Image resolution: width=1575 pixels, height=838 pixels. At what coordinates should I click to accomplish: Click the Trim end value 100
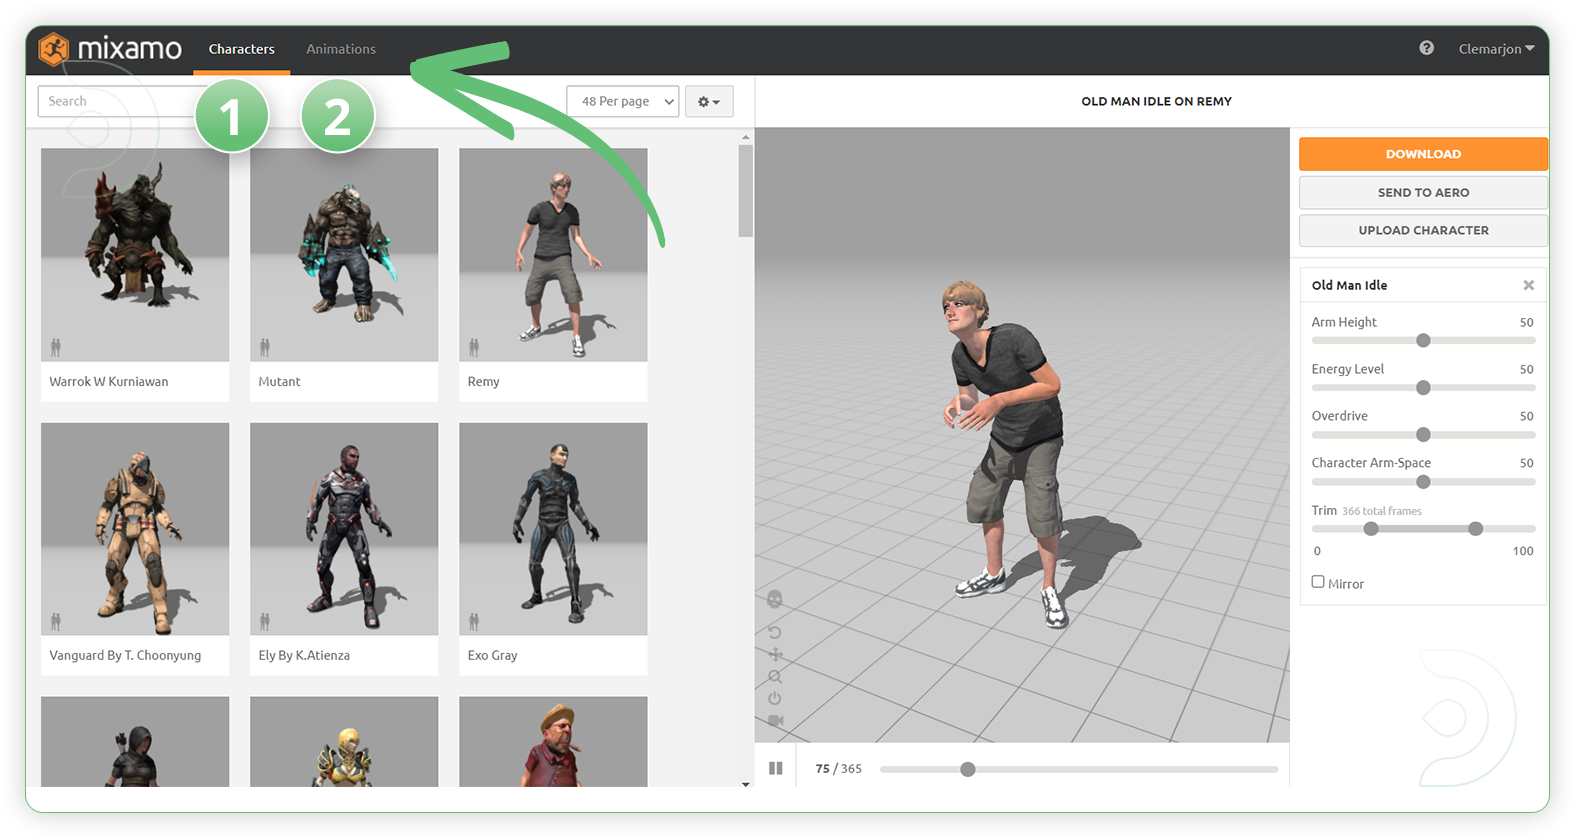[x=1522, y=551]
